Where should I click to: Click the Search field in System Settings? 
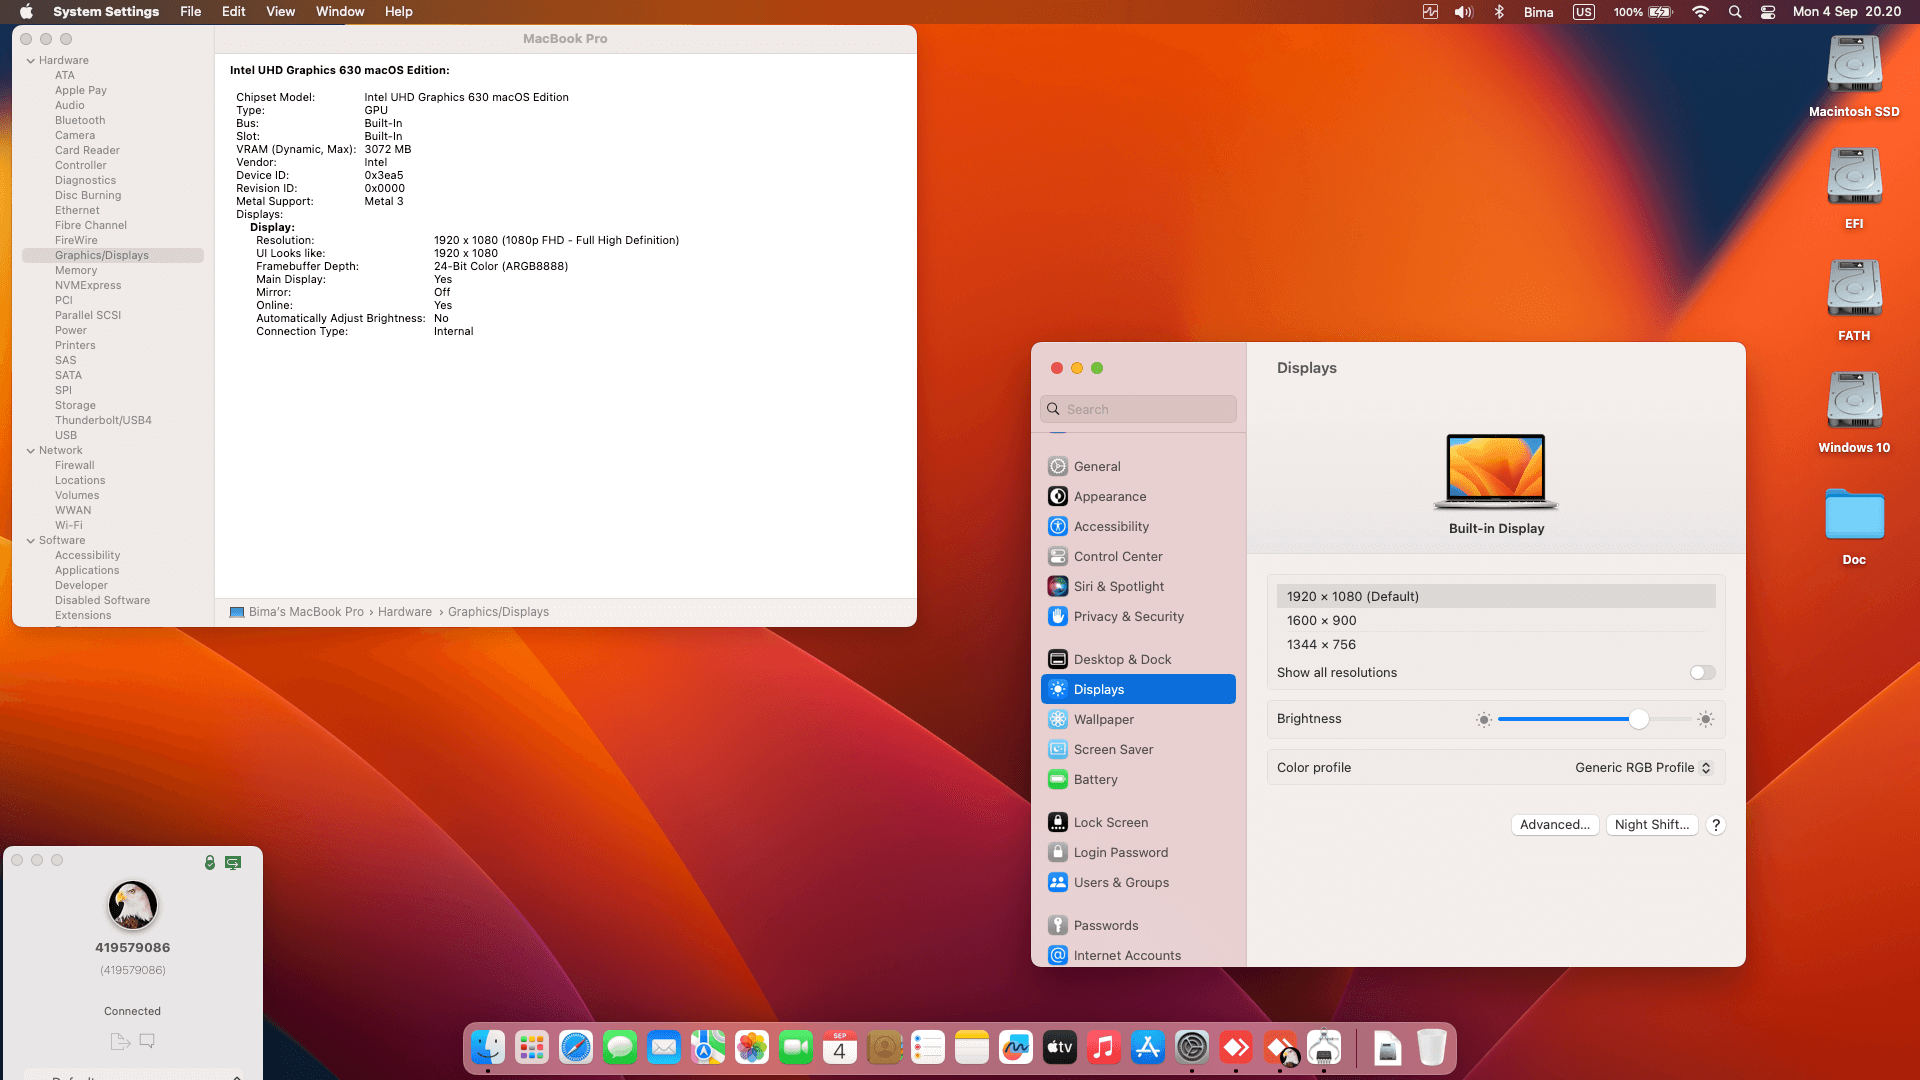[1138, 409]
